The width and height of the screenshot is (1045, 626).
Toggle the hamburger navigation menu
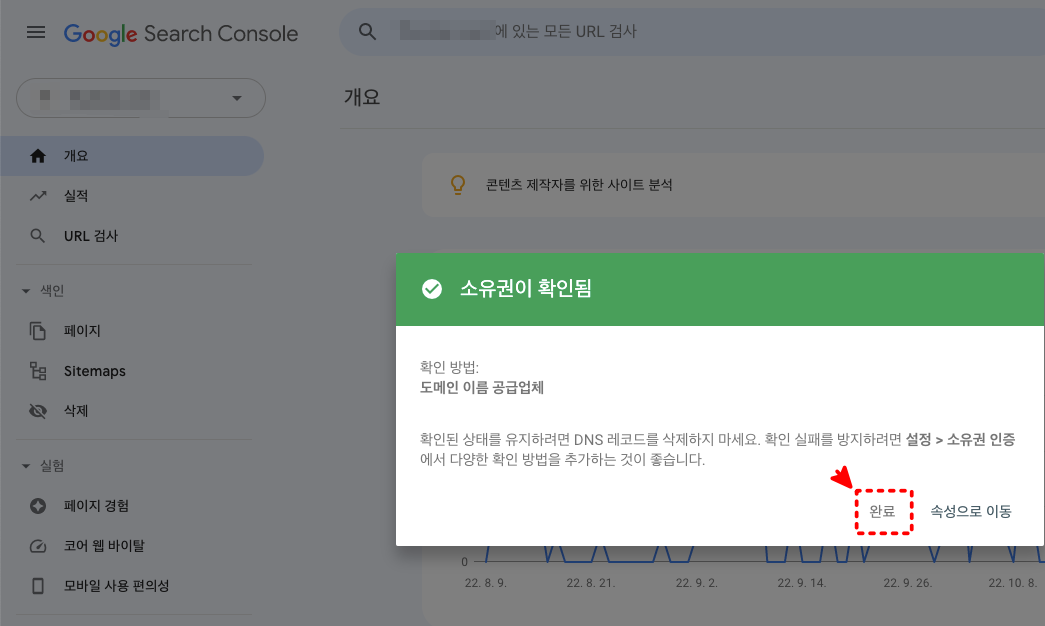tap(36, 32)
